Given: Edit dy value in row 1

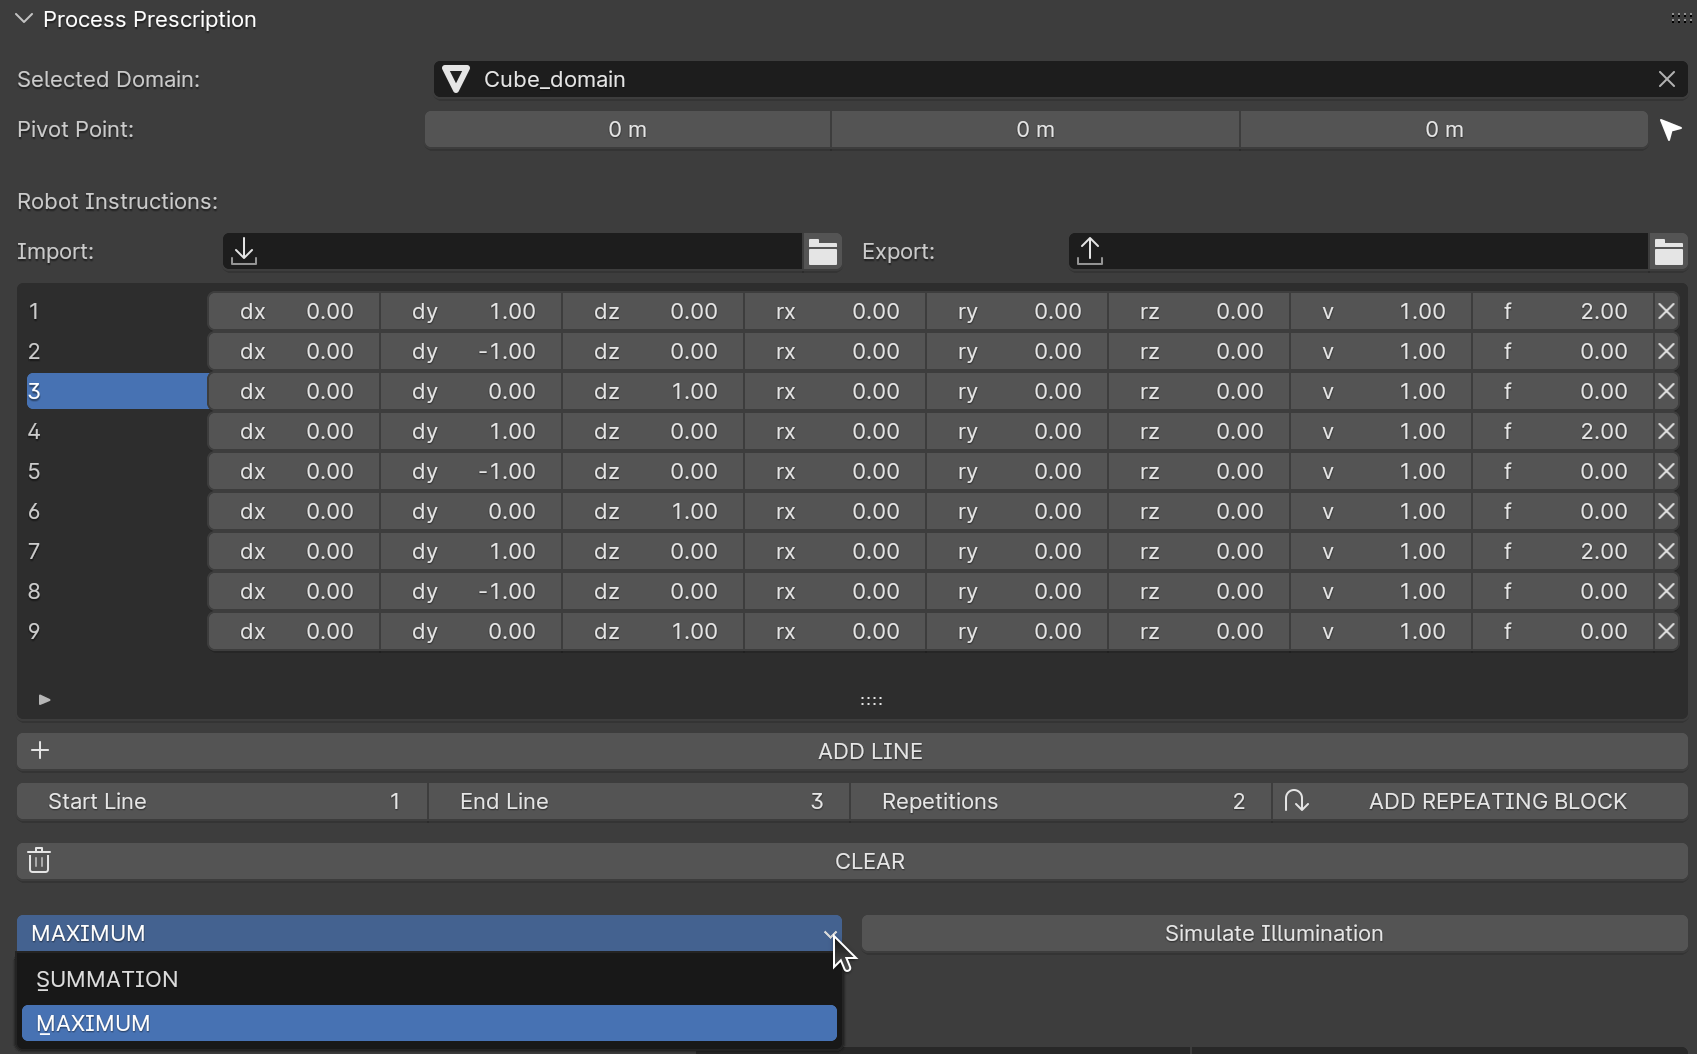Looking at the screenshot, I should pyautogui.click(x=471, y=311).
